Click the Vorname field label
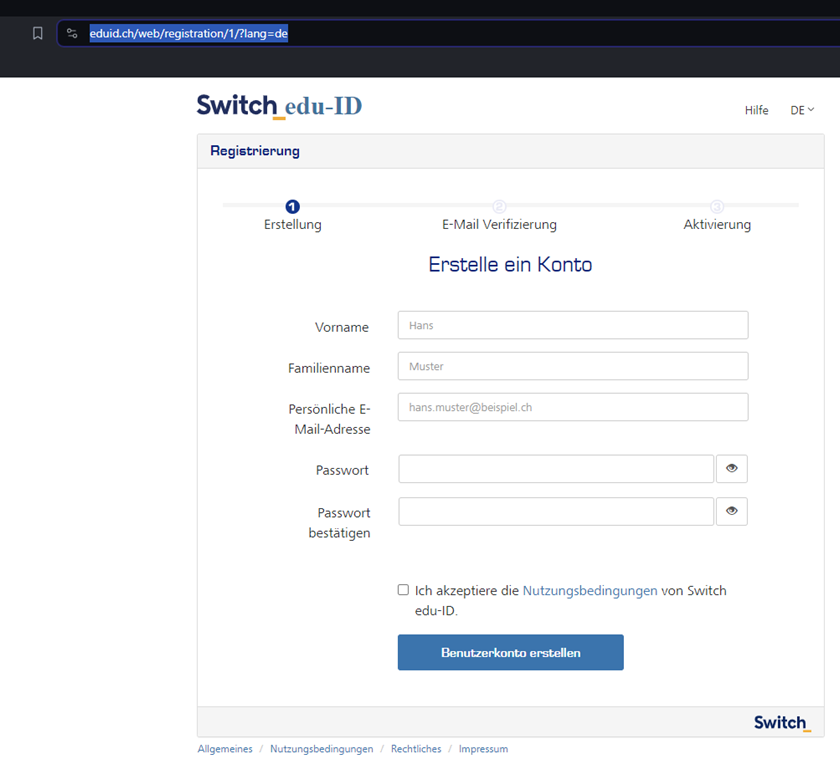This screenshot has height=766, width=840. [x=342, y=327]
